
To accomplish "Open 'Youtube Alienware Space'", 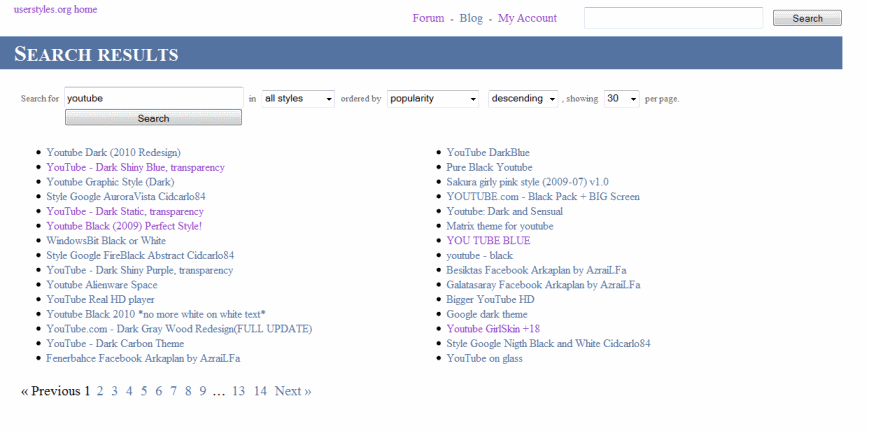I will 102,285.
